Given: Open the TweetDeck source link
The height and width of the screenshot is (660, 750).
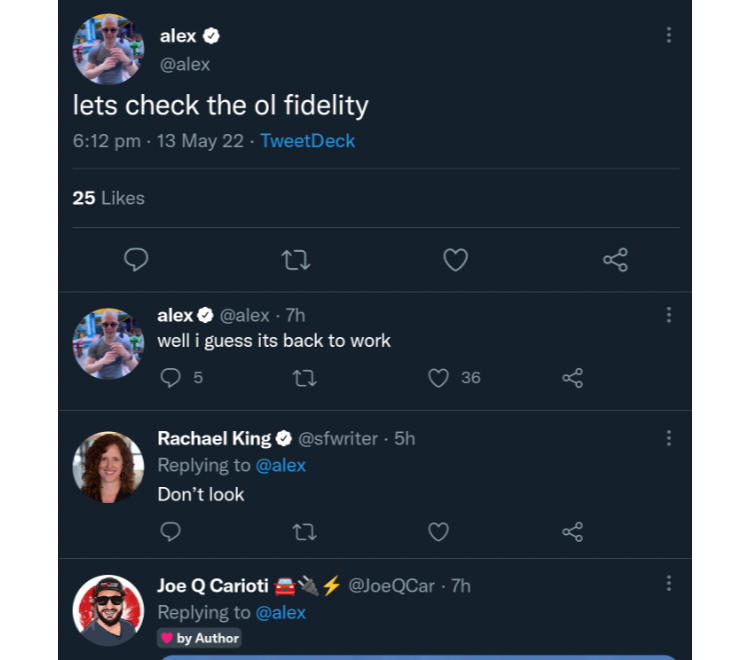Looking at the screenshot, I should [x=307, y=141].
